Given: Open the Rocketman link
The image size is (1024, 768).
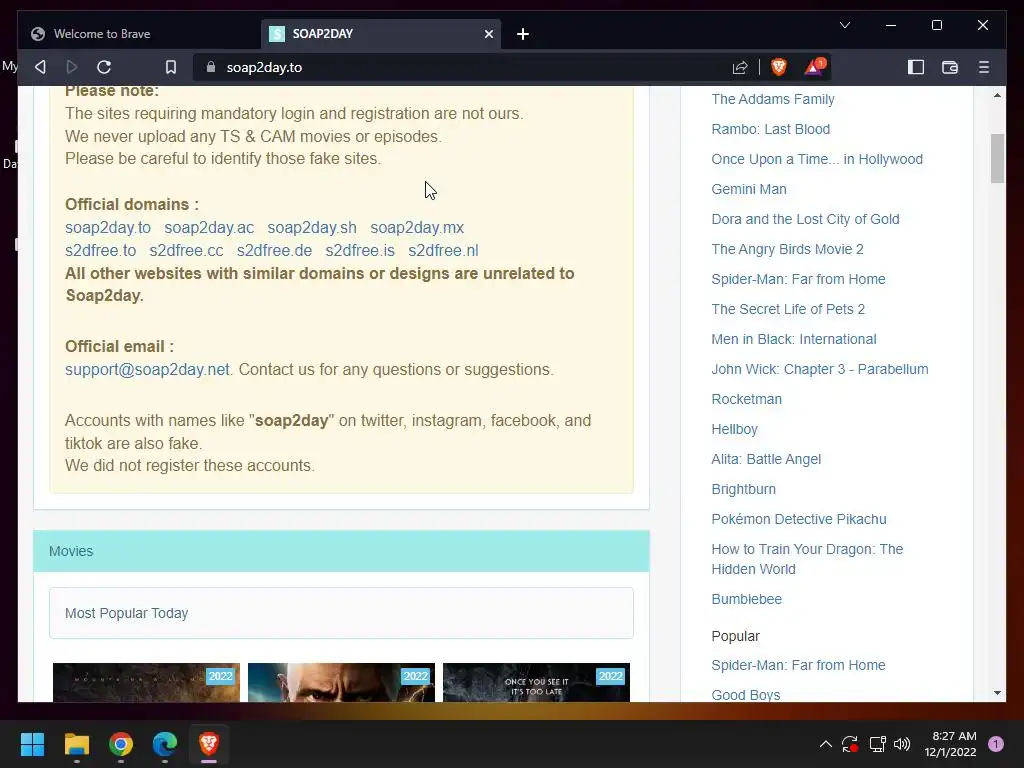Looking at the screenshot, I should point(746,400).
